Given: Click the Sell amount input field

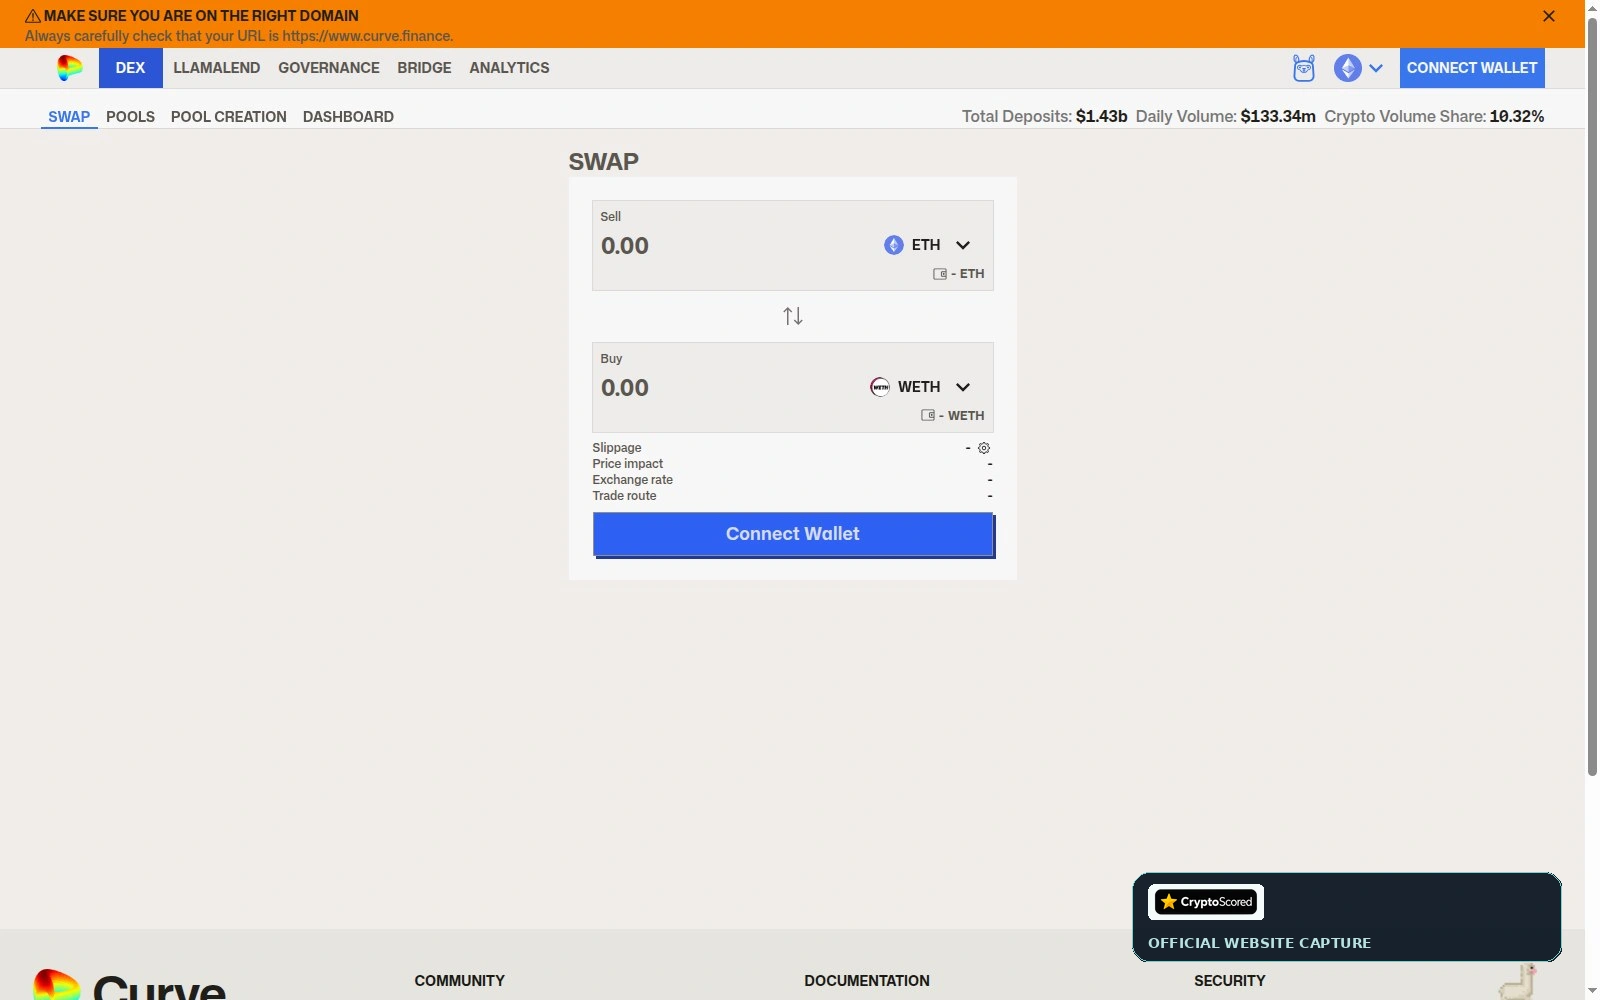Looking at the screenshot, I should click(730, 246).
